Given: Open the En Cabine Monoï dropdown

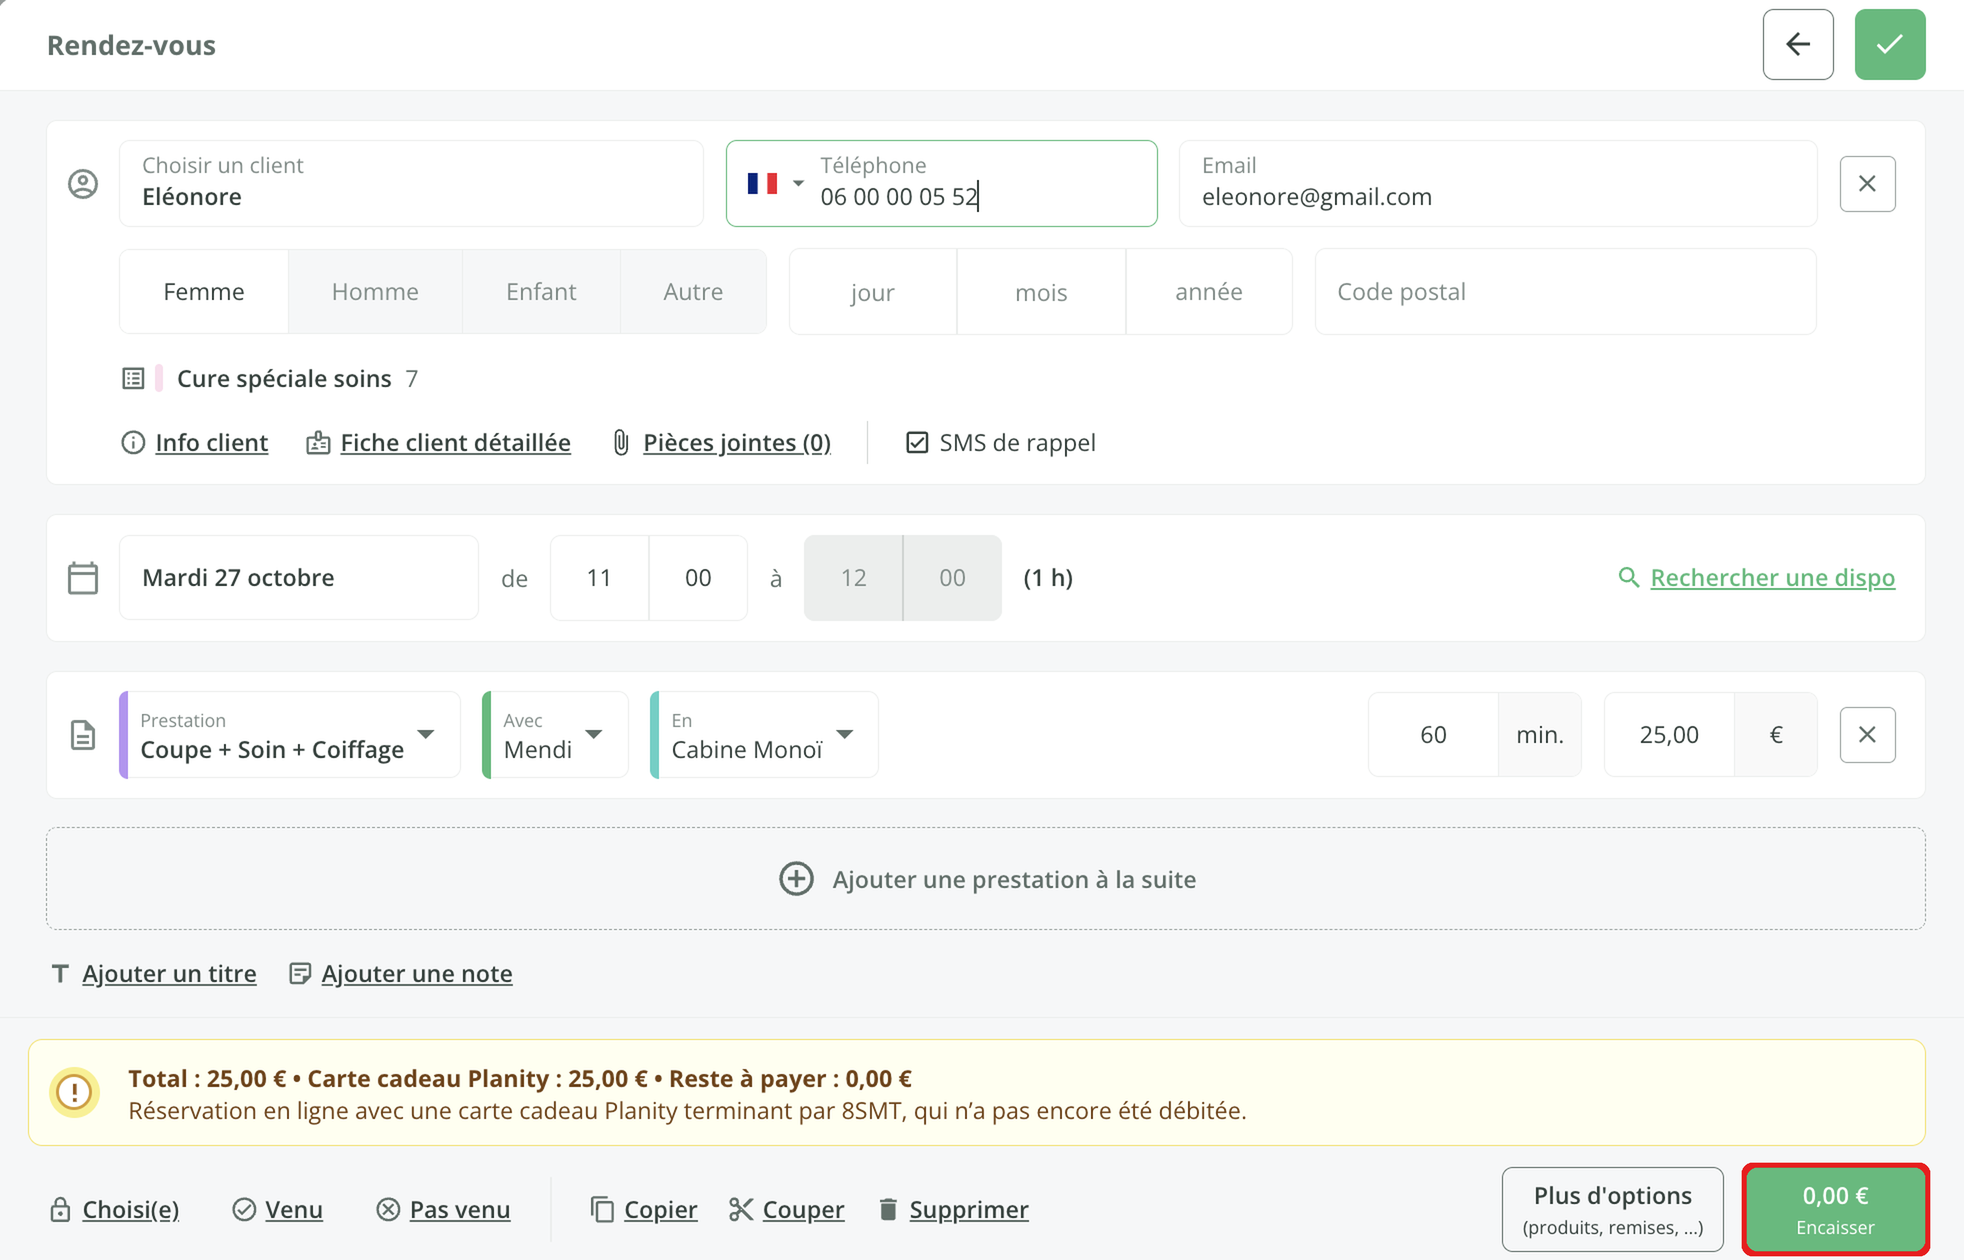Looking at the screenshot, I should coord(764,735).
